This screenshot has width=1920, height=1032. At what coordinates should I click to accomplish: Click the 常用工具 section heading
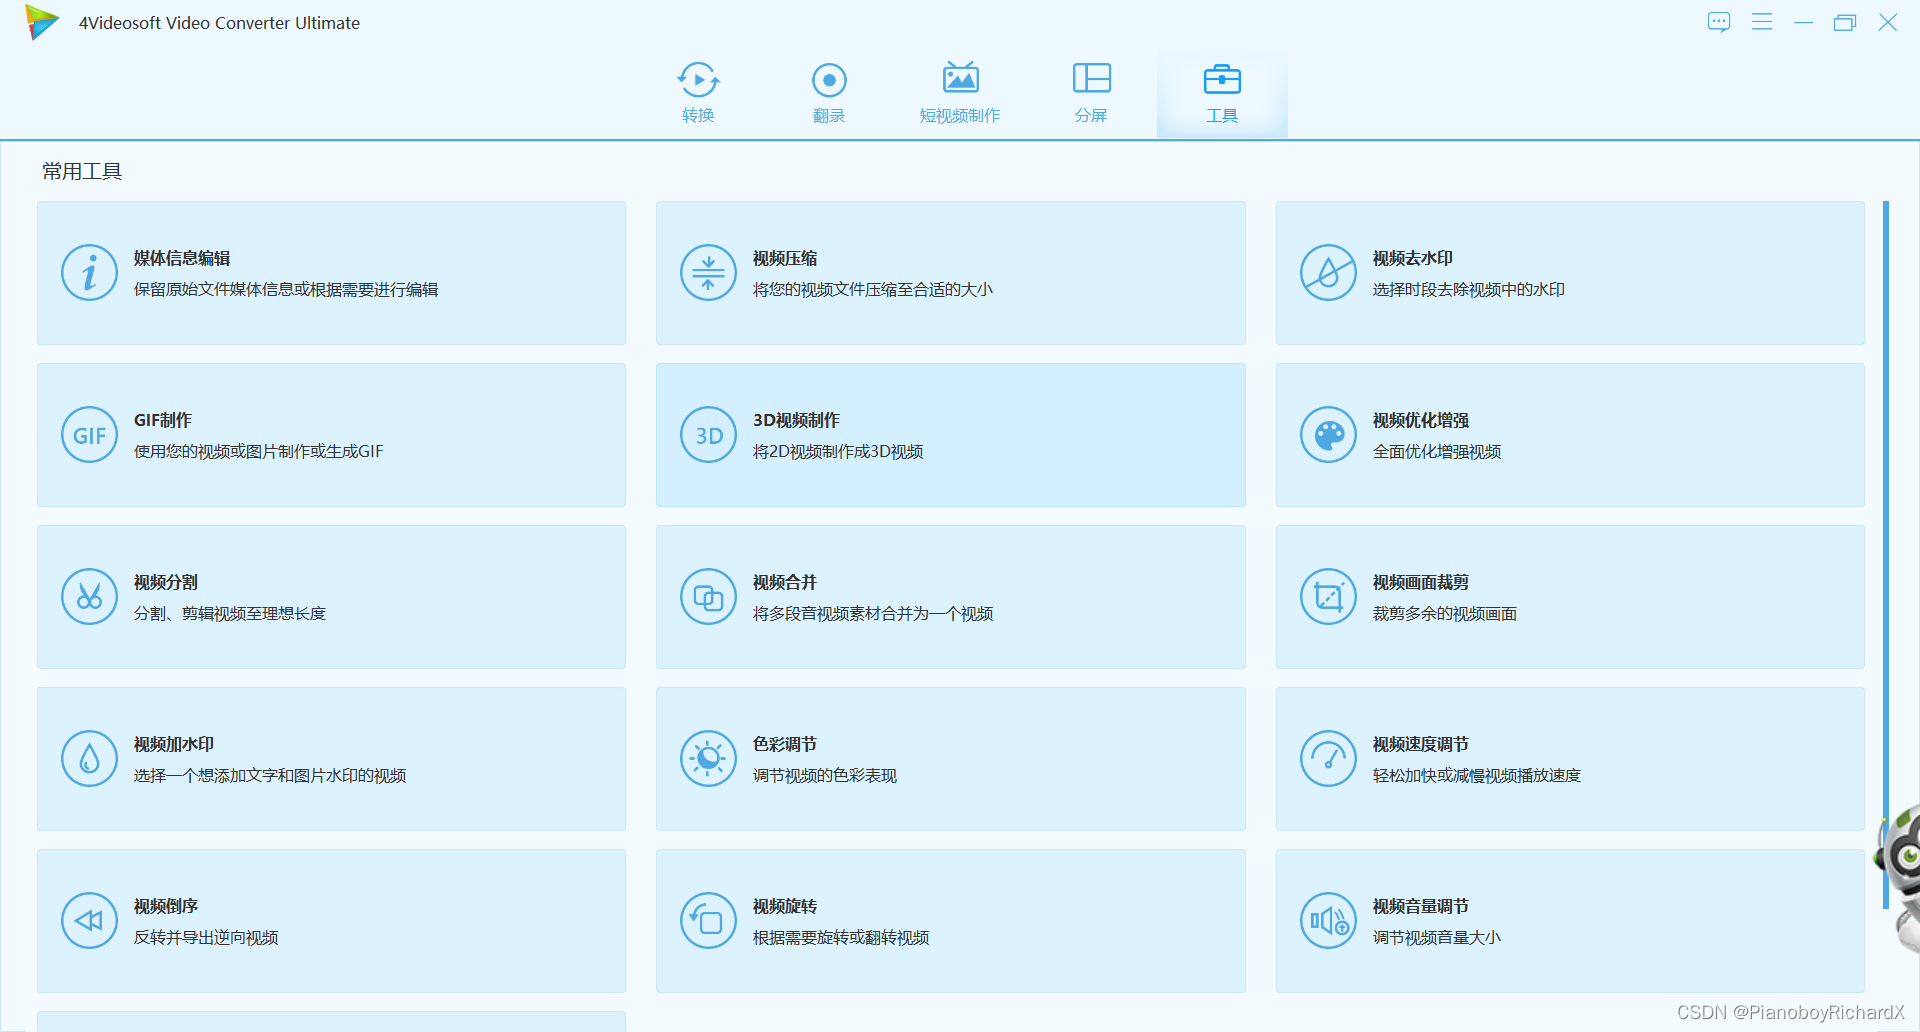82,171
